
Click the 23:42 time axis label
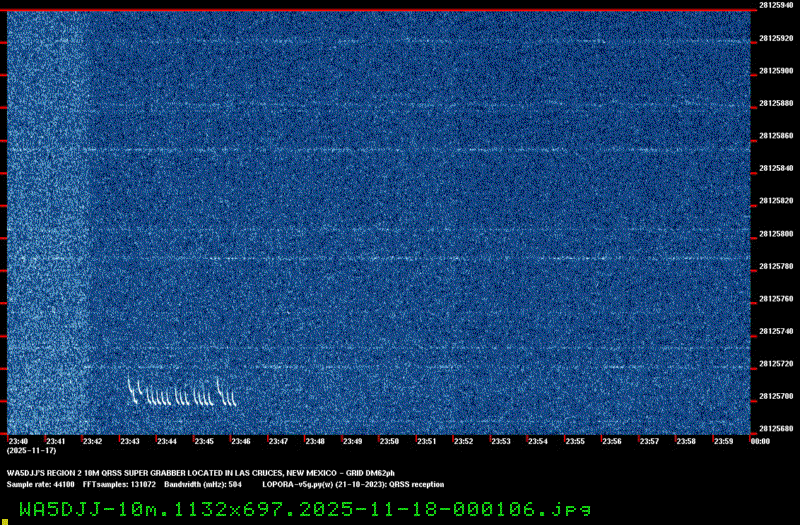click(93, 441)
